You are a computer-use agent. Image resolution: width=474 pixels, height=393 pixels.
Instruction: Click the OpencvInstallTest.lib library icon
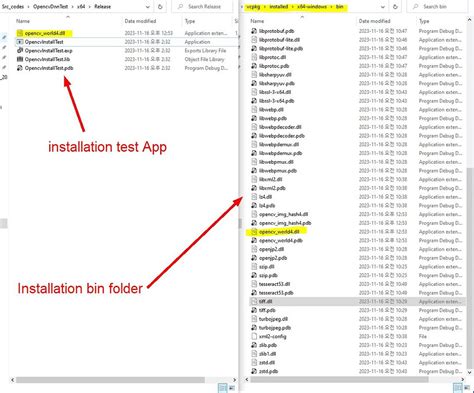pos(20,59)
